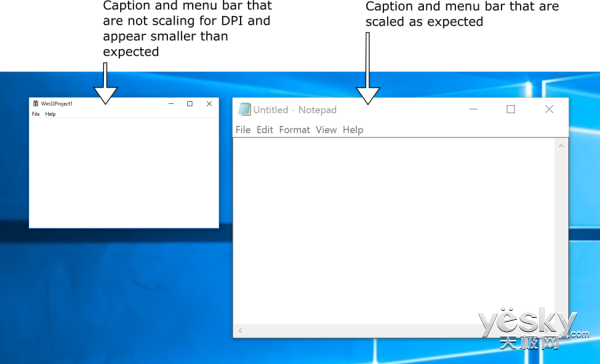
Task: Click the Win32Project1 app icon in title bar
Action: 36,103
